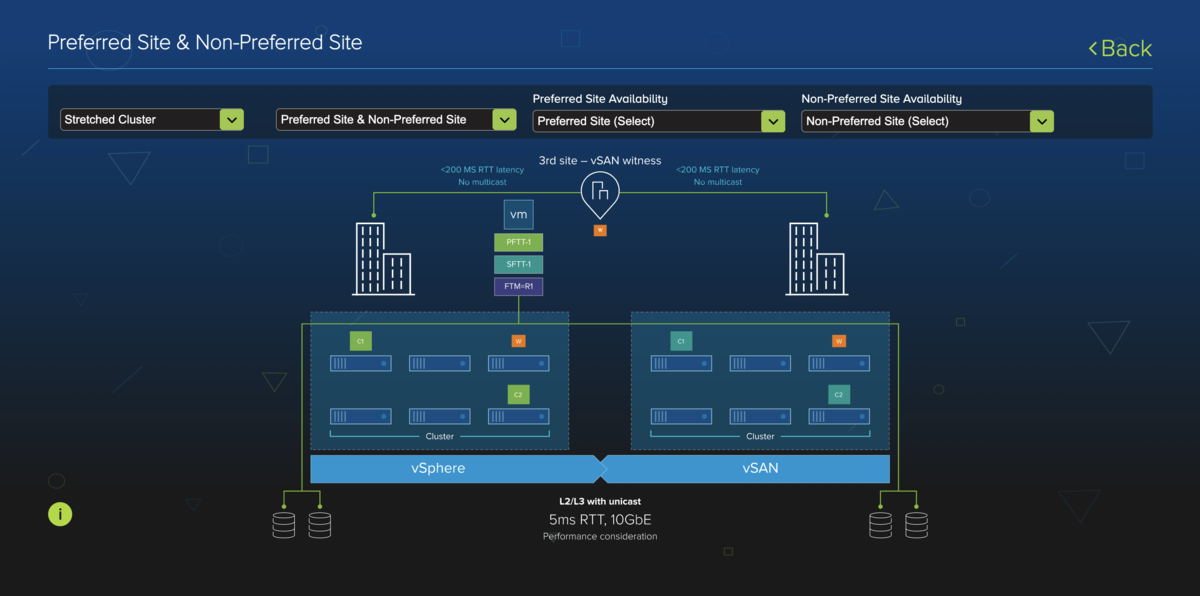Viewport: 1200px width, 596px height.
Task: Select the preferred site building icon
Action: click(x=383, y=259)
